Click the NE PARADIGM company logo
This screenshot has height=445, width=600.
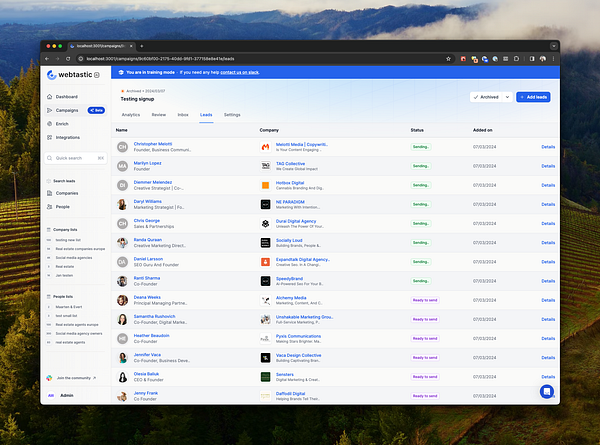click(x=265, y=204)
